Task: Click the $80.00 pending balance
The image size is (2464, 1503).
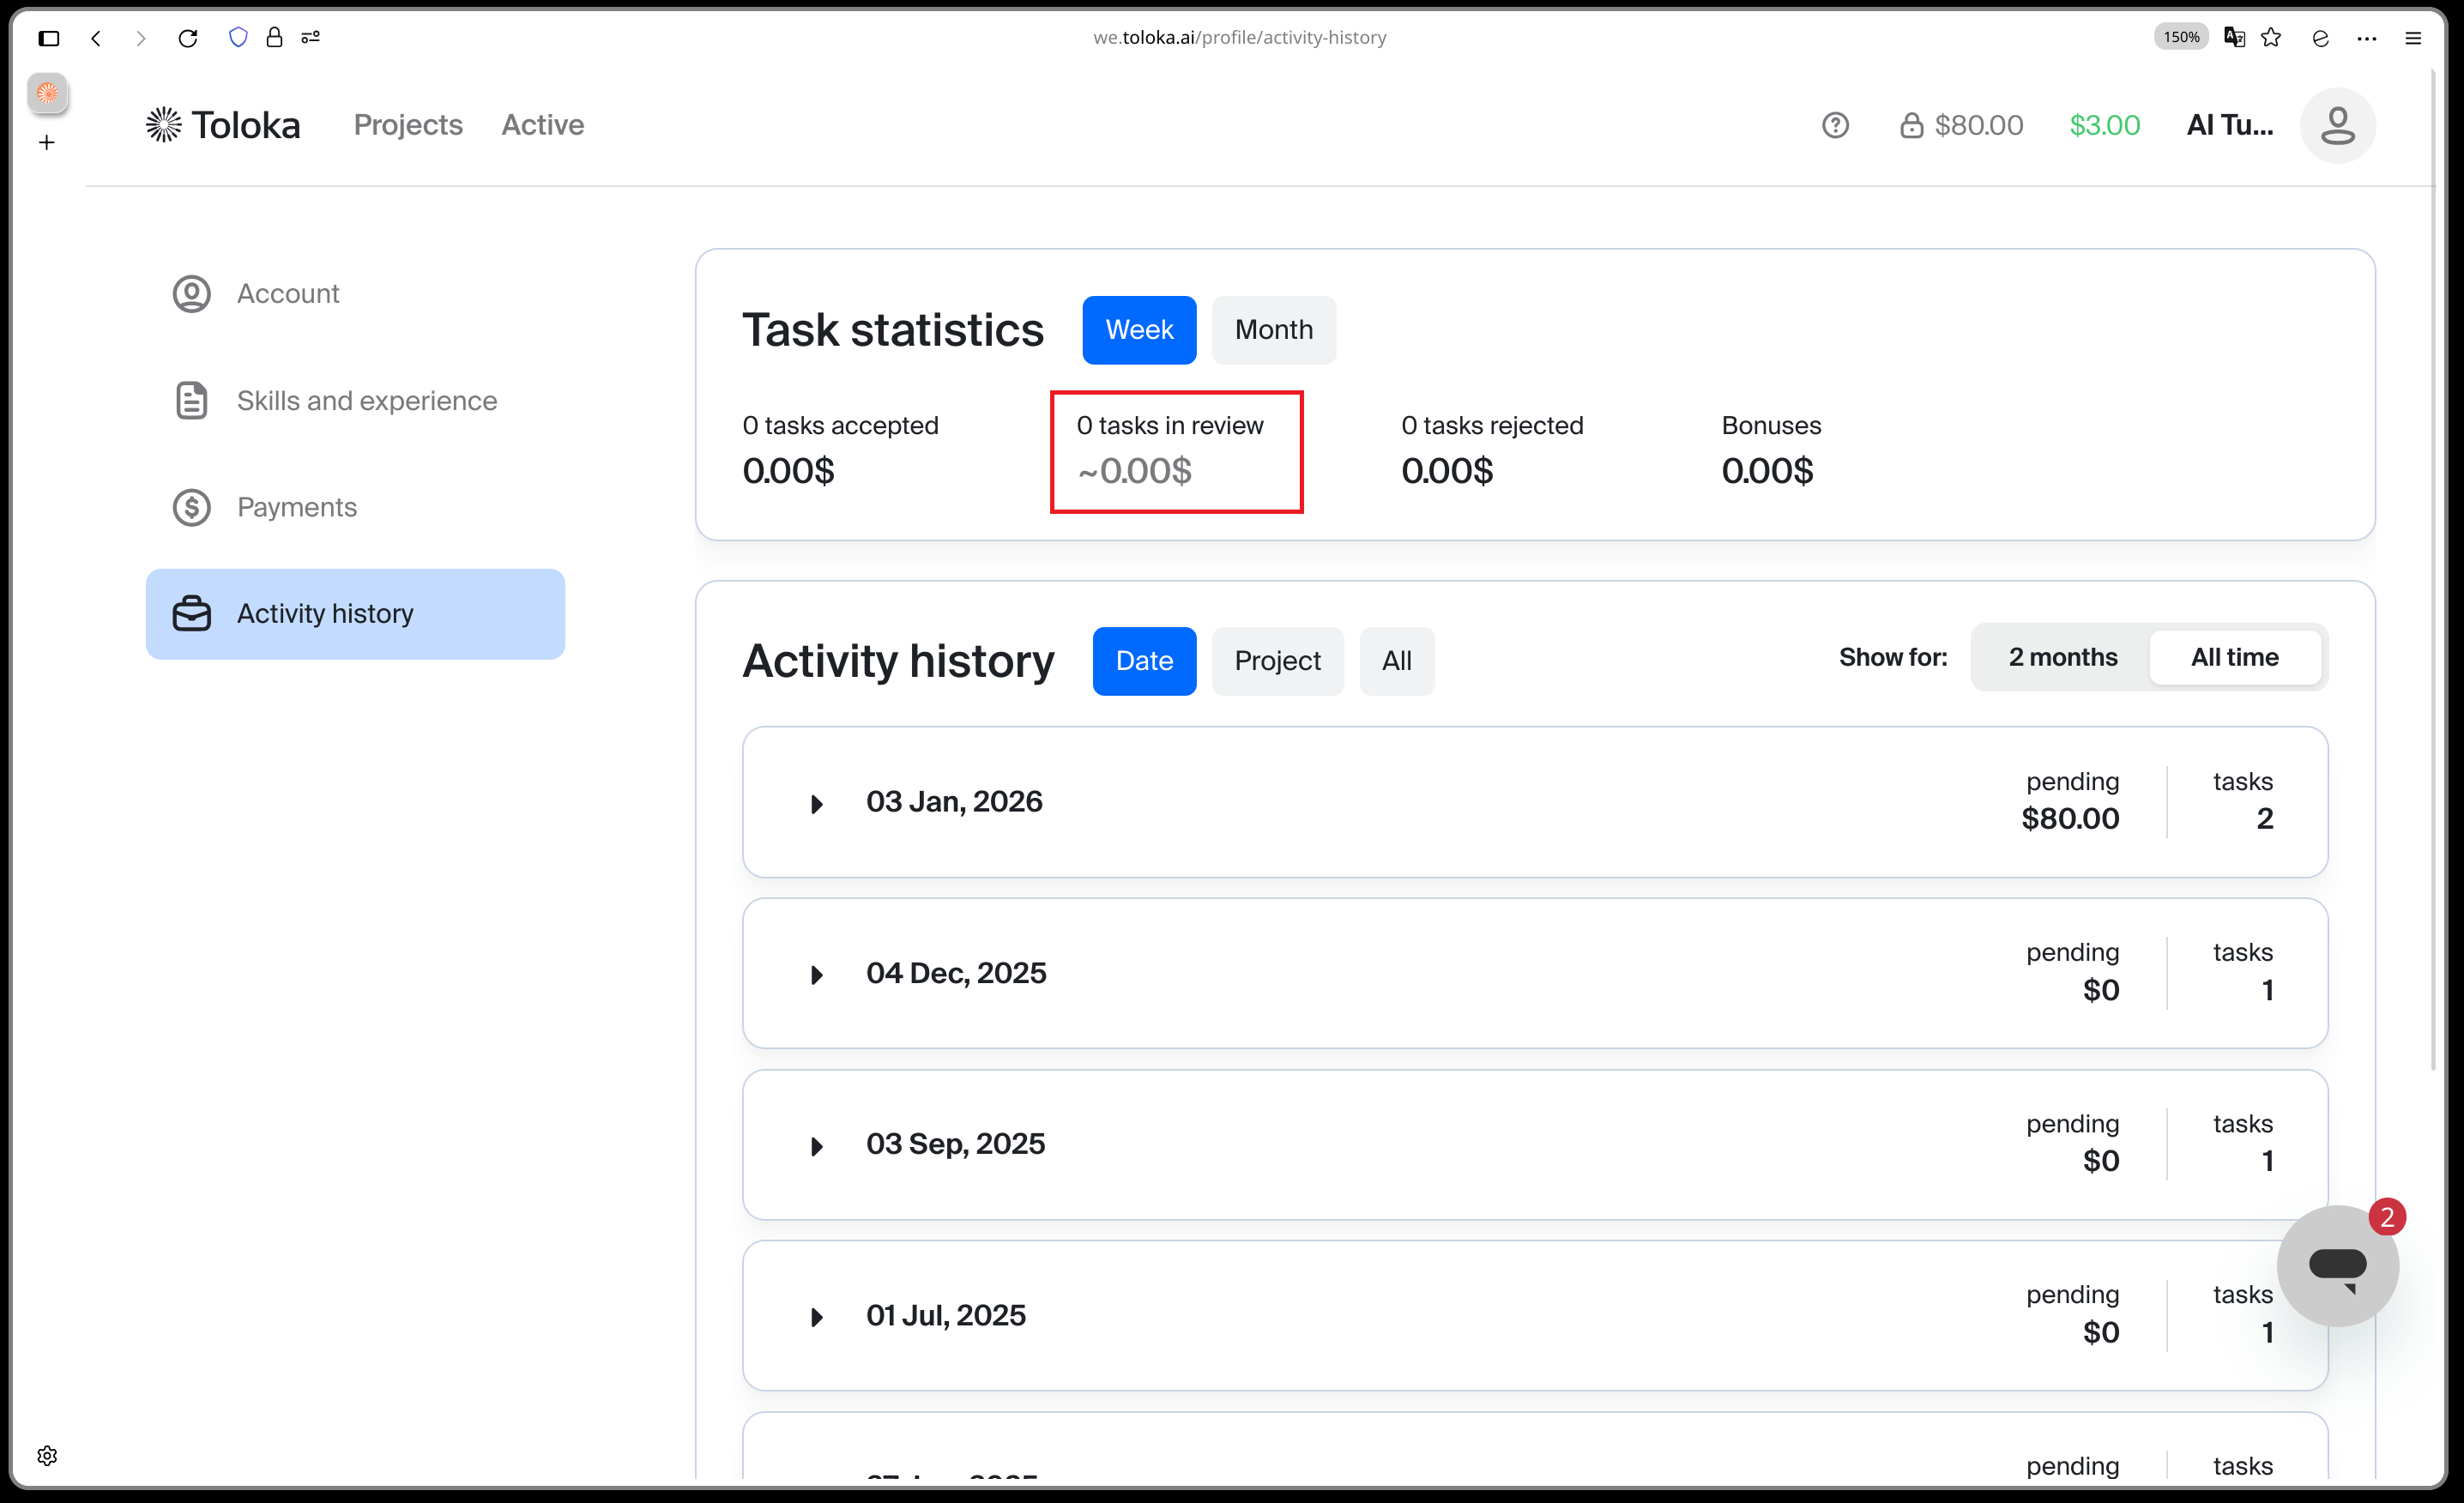Action: (x=1978, y=125)
